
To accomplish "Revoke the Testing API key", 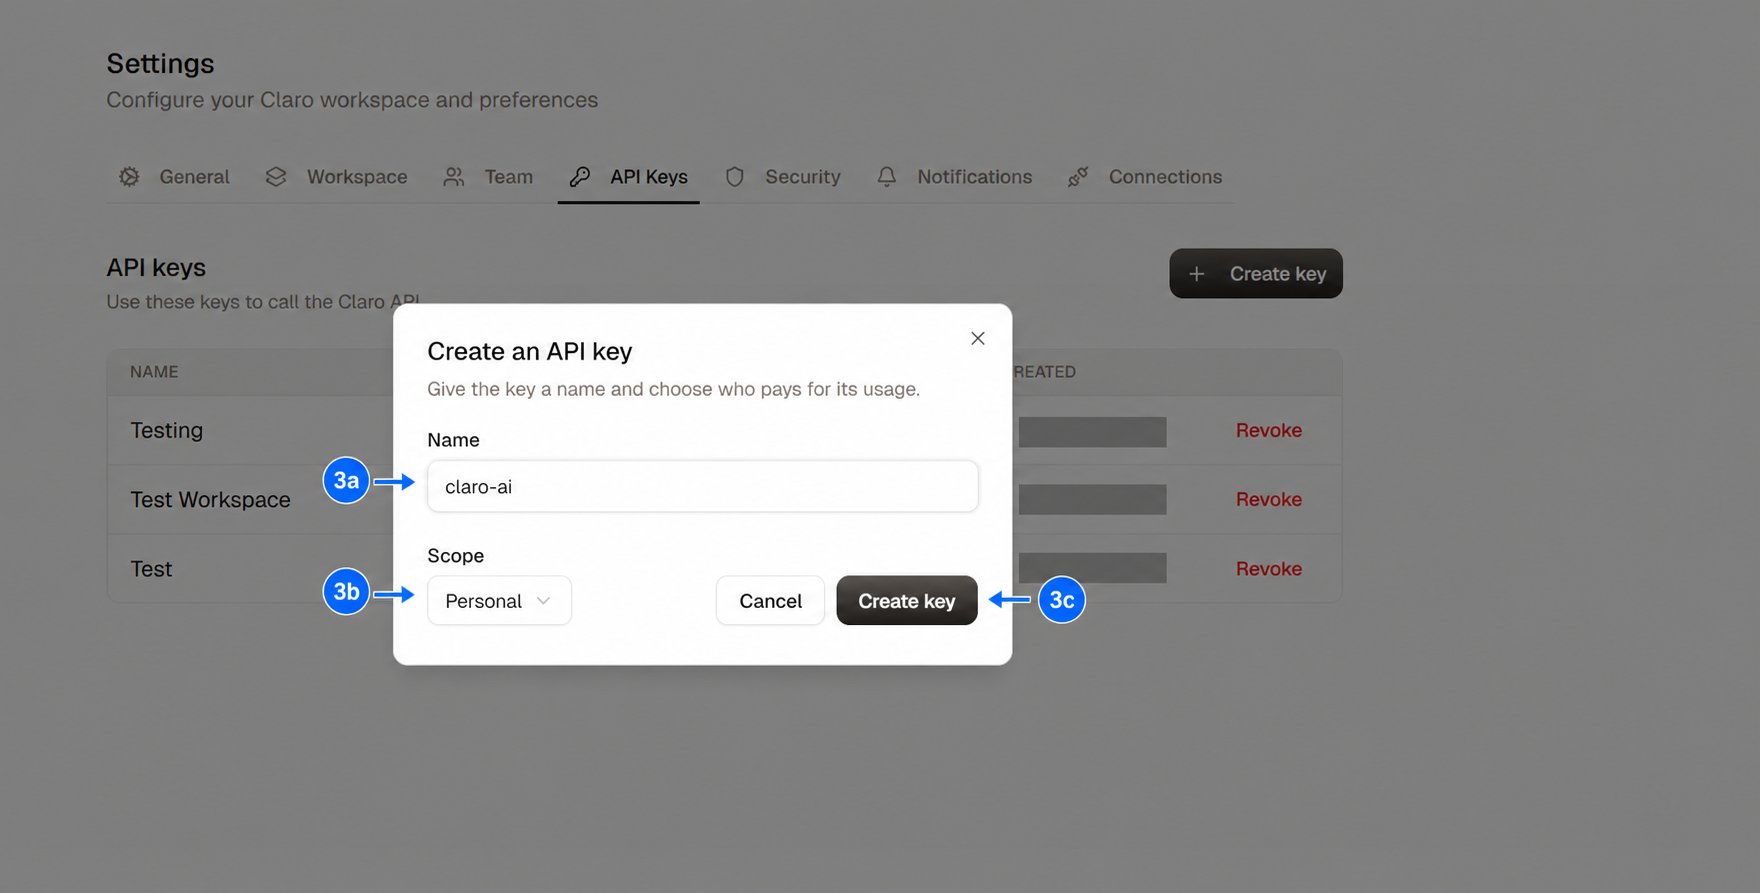I will [x=1269, y=430].
